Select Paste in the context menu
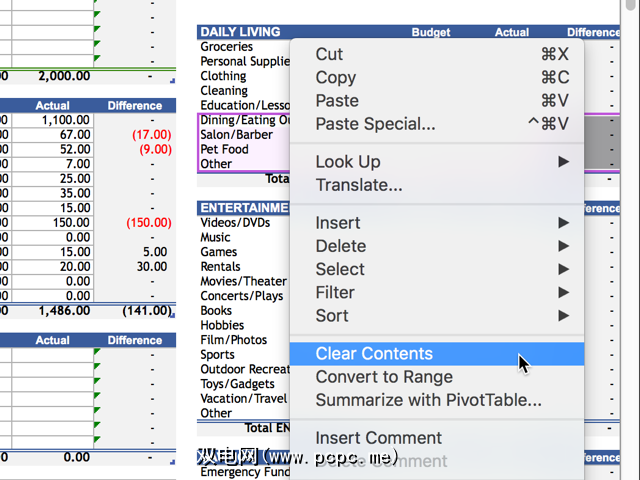The height and width of the screenshot is (480, 640). pyautogui.click(x=437, y=100)
